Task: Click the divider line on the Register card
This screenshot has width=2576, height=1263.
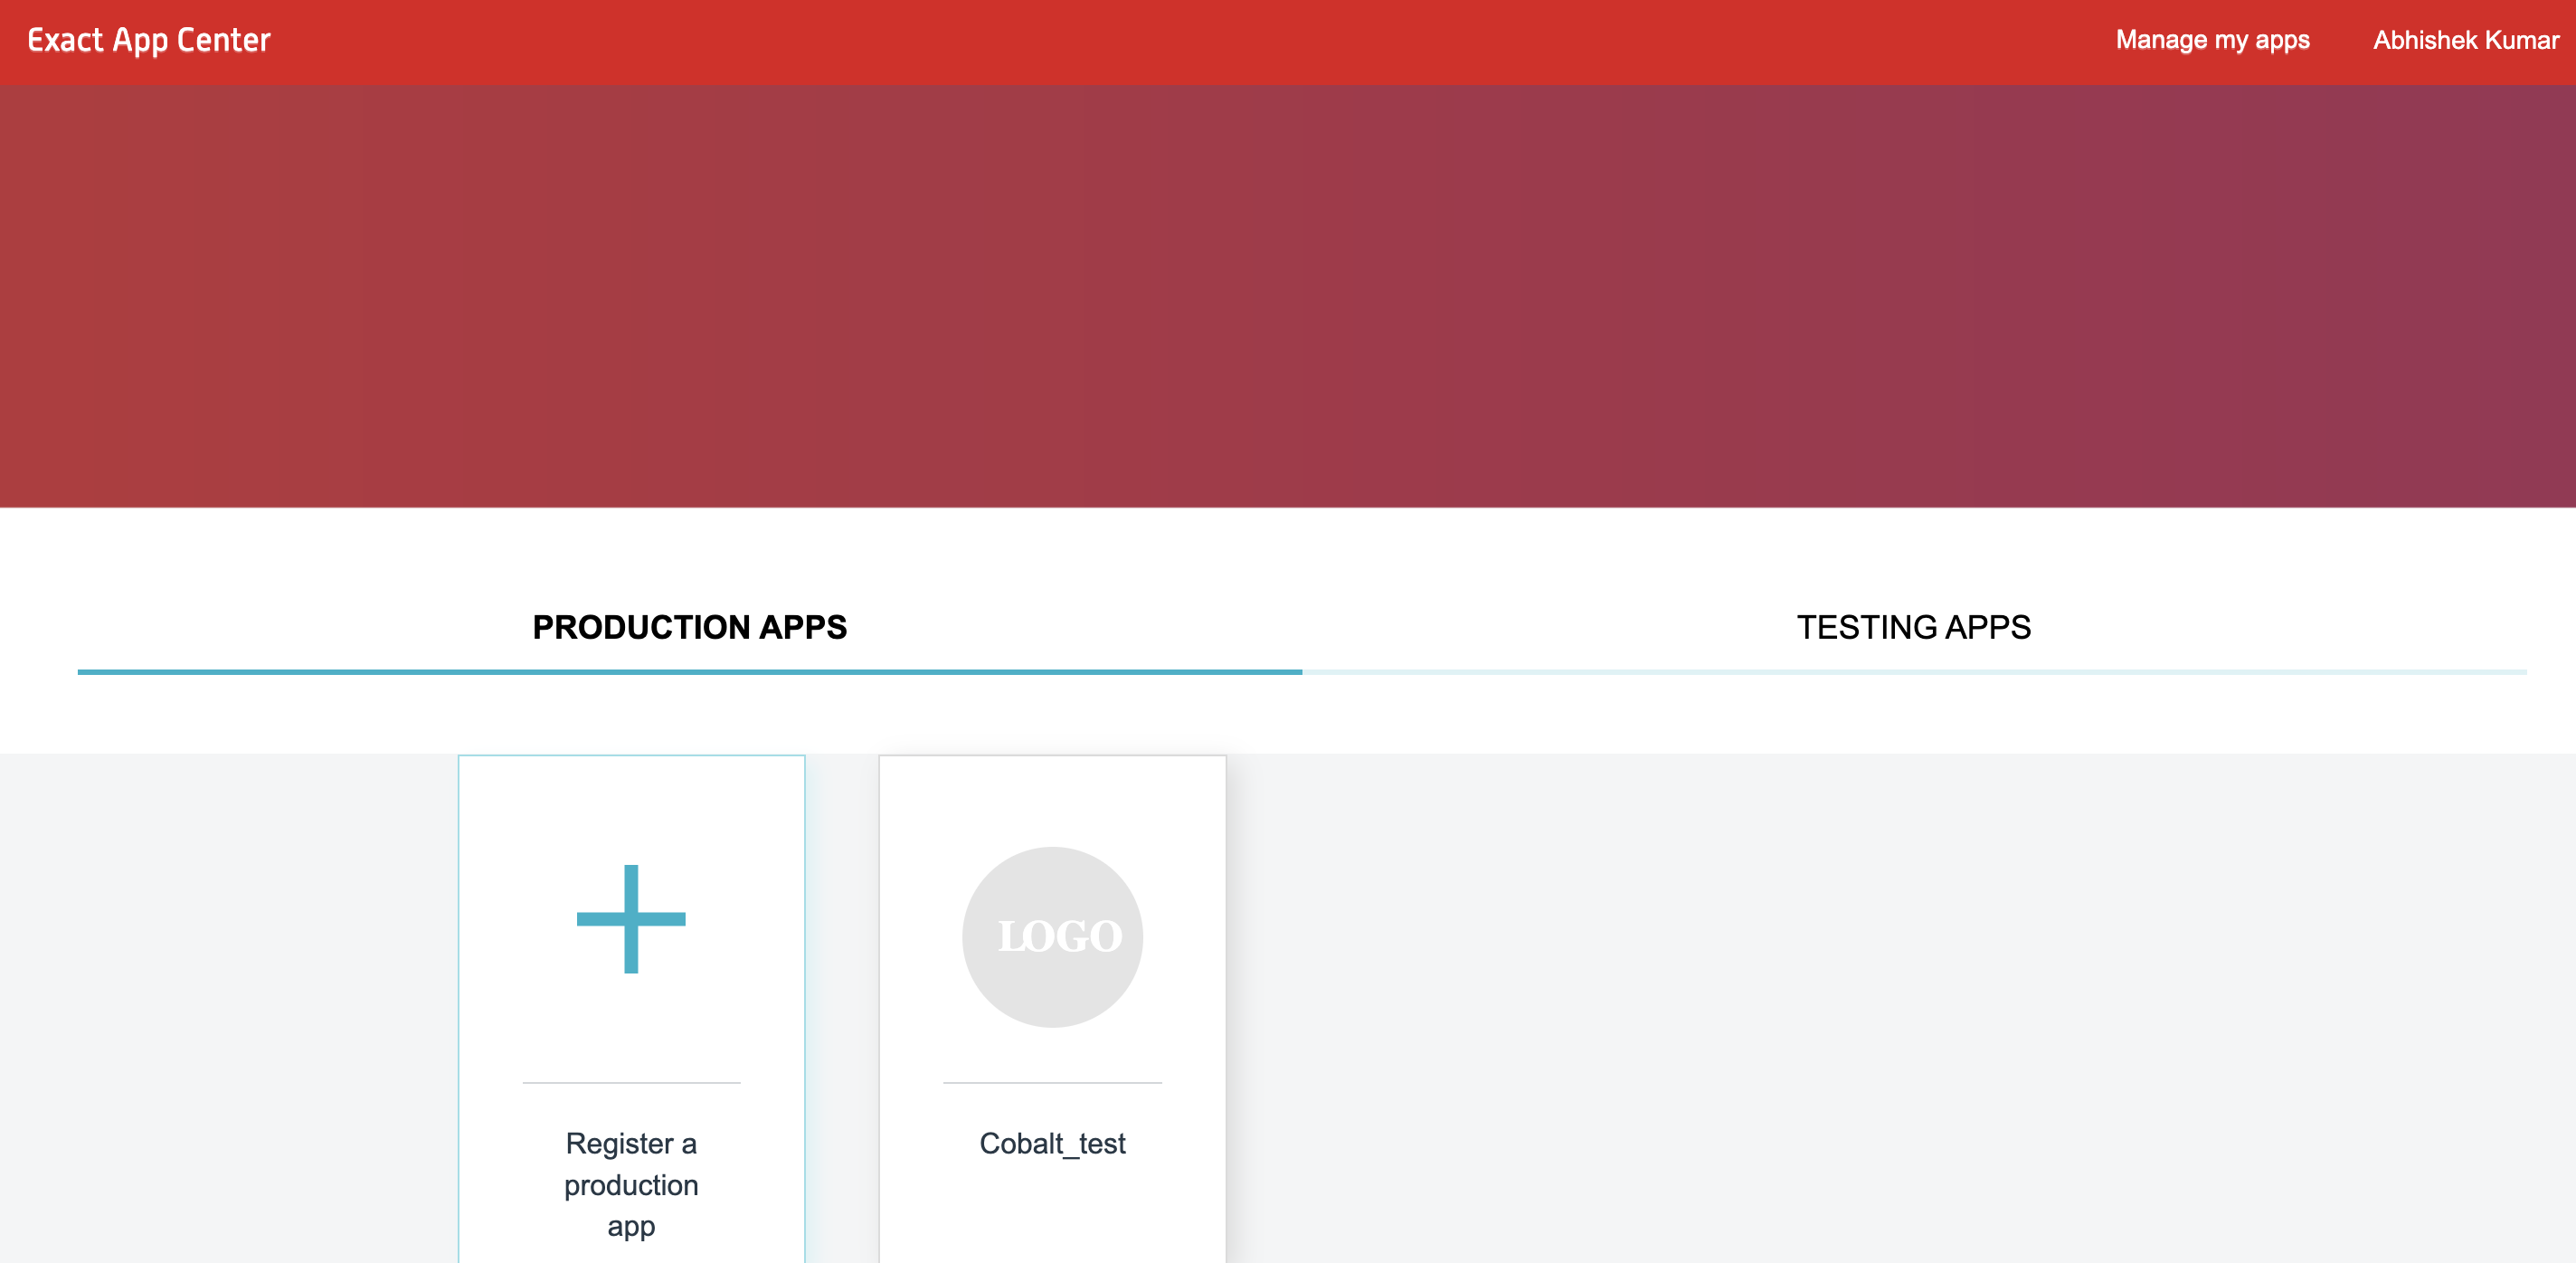Action: [x=631, y=1082]
